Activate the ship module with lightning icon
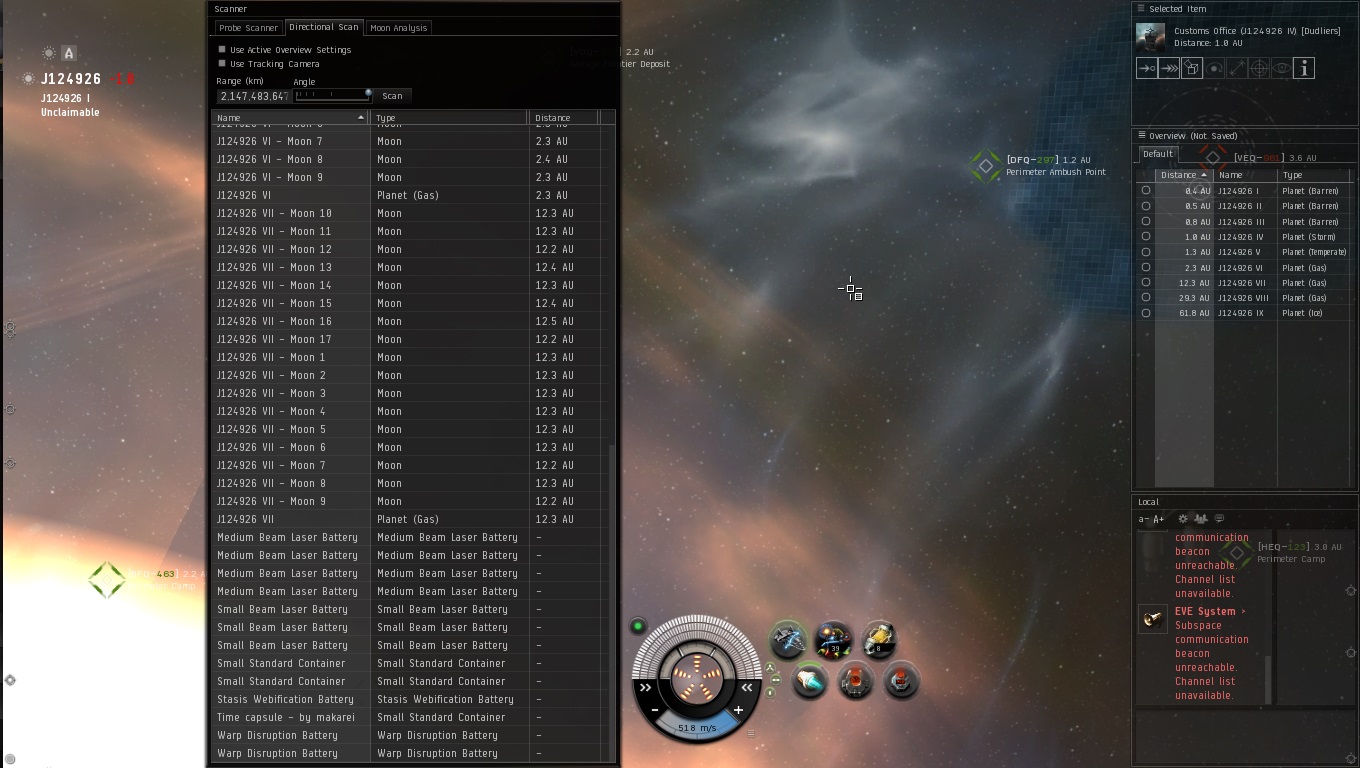The width and height of the screenshot is (1360, 768). (788, 640)
